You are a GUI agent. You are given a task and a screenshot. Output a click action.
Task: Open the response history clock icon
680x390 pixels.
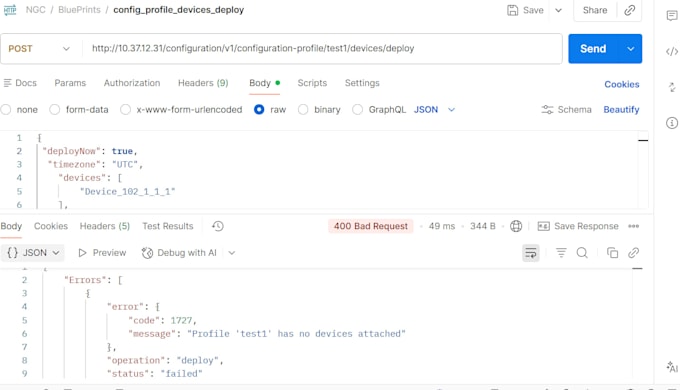click(x=218, y=226)
